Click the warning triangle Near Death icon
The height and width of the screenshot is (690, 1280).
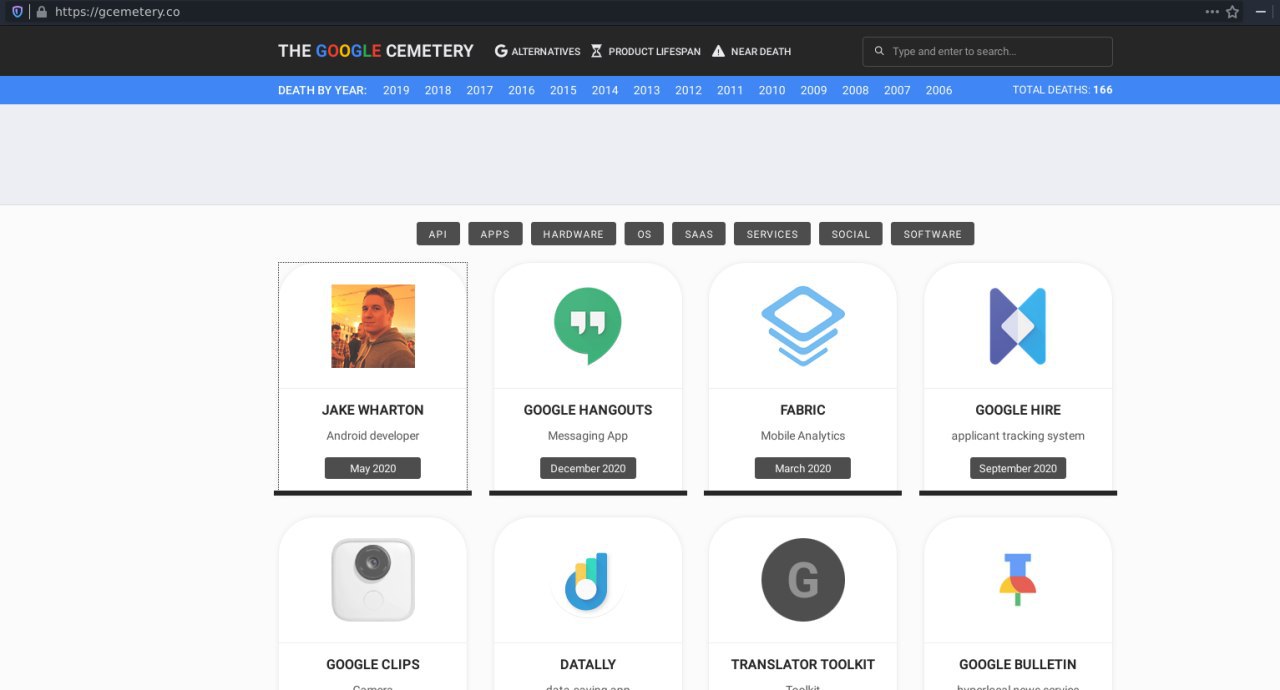(x=718, y=51)
